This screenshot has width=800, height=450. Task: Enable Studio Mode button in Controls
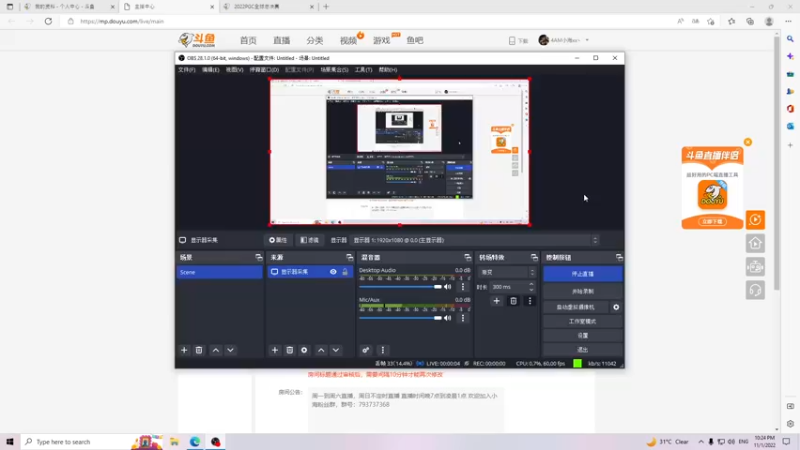click(583, 321)
